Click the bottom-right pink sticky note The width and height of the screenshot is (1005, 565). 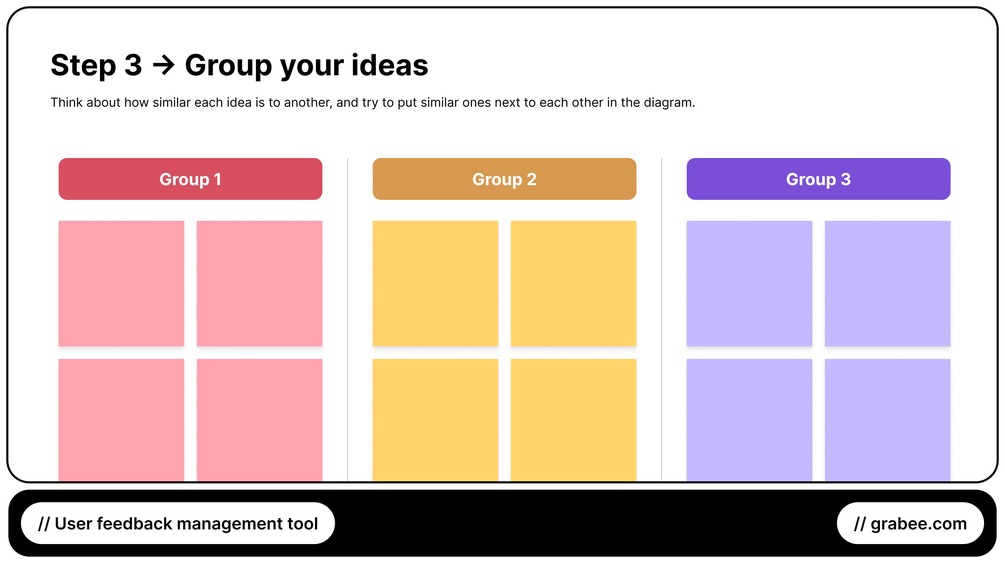click(259, 420)
